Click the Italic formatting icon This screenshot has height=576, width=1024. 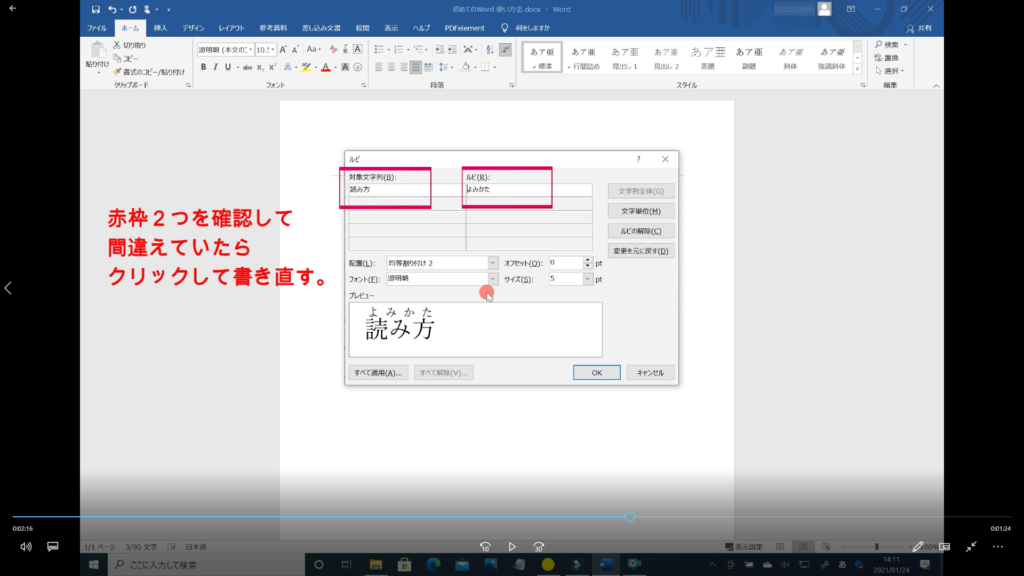(215, 68)
